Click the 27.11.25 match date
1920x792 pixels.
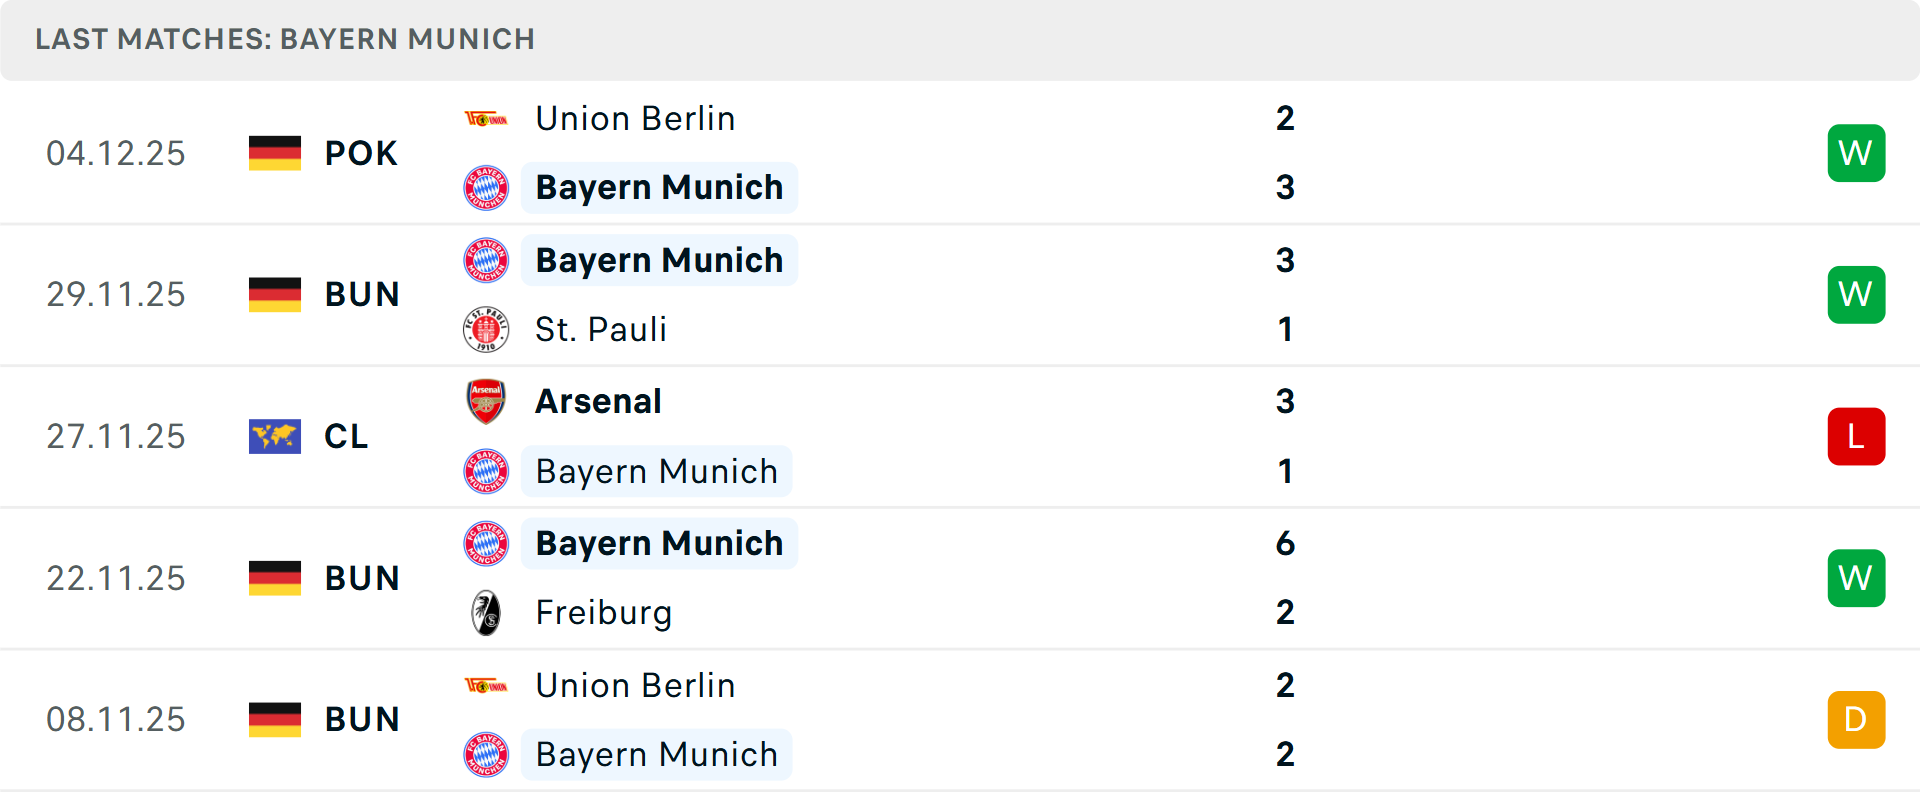(x=116, y=436)
